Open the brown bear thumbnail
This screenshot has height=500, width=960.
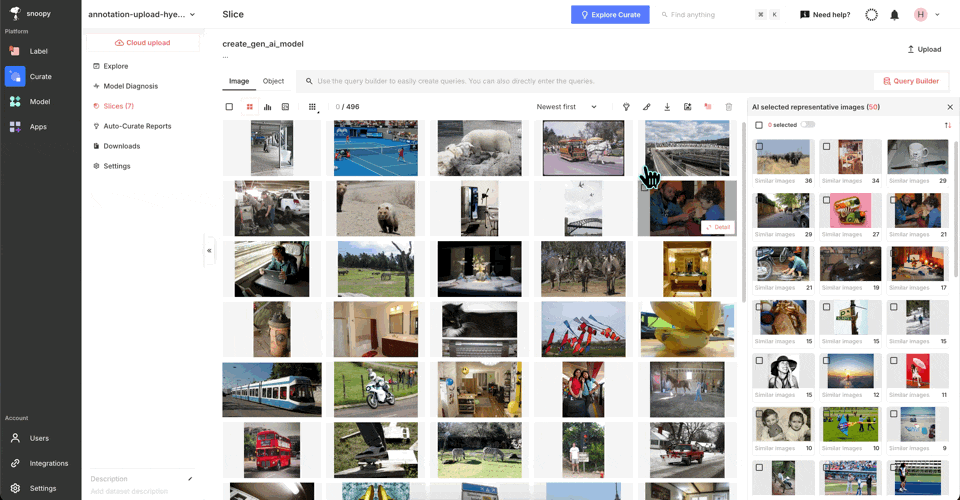pyautogui.click(x=376, y=208)
